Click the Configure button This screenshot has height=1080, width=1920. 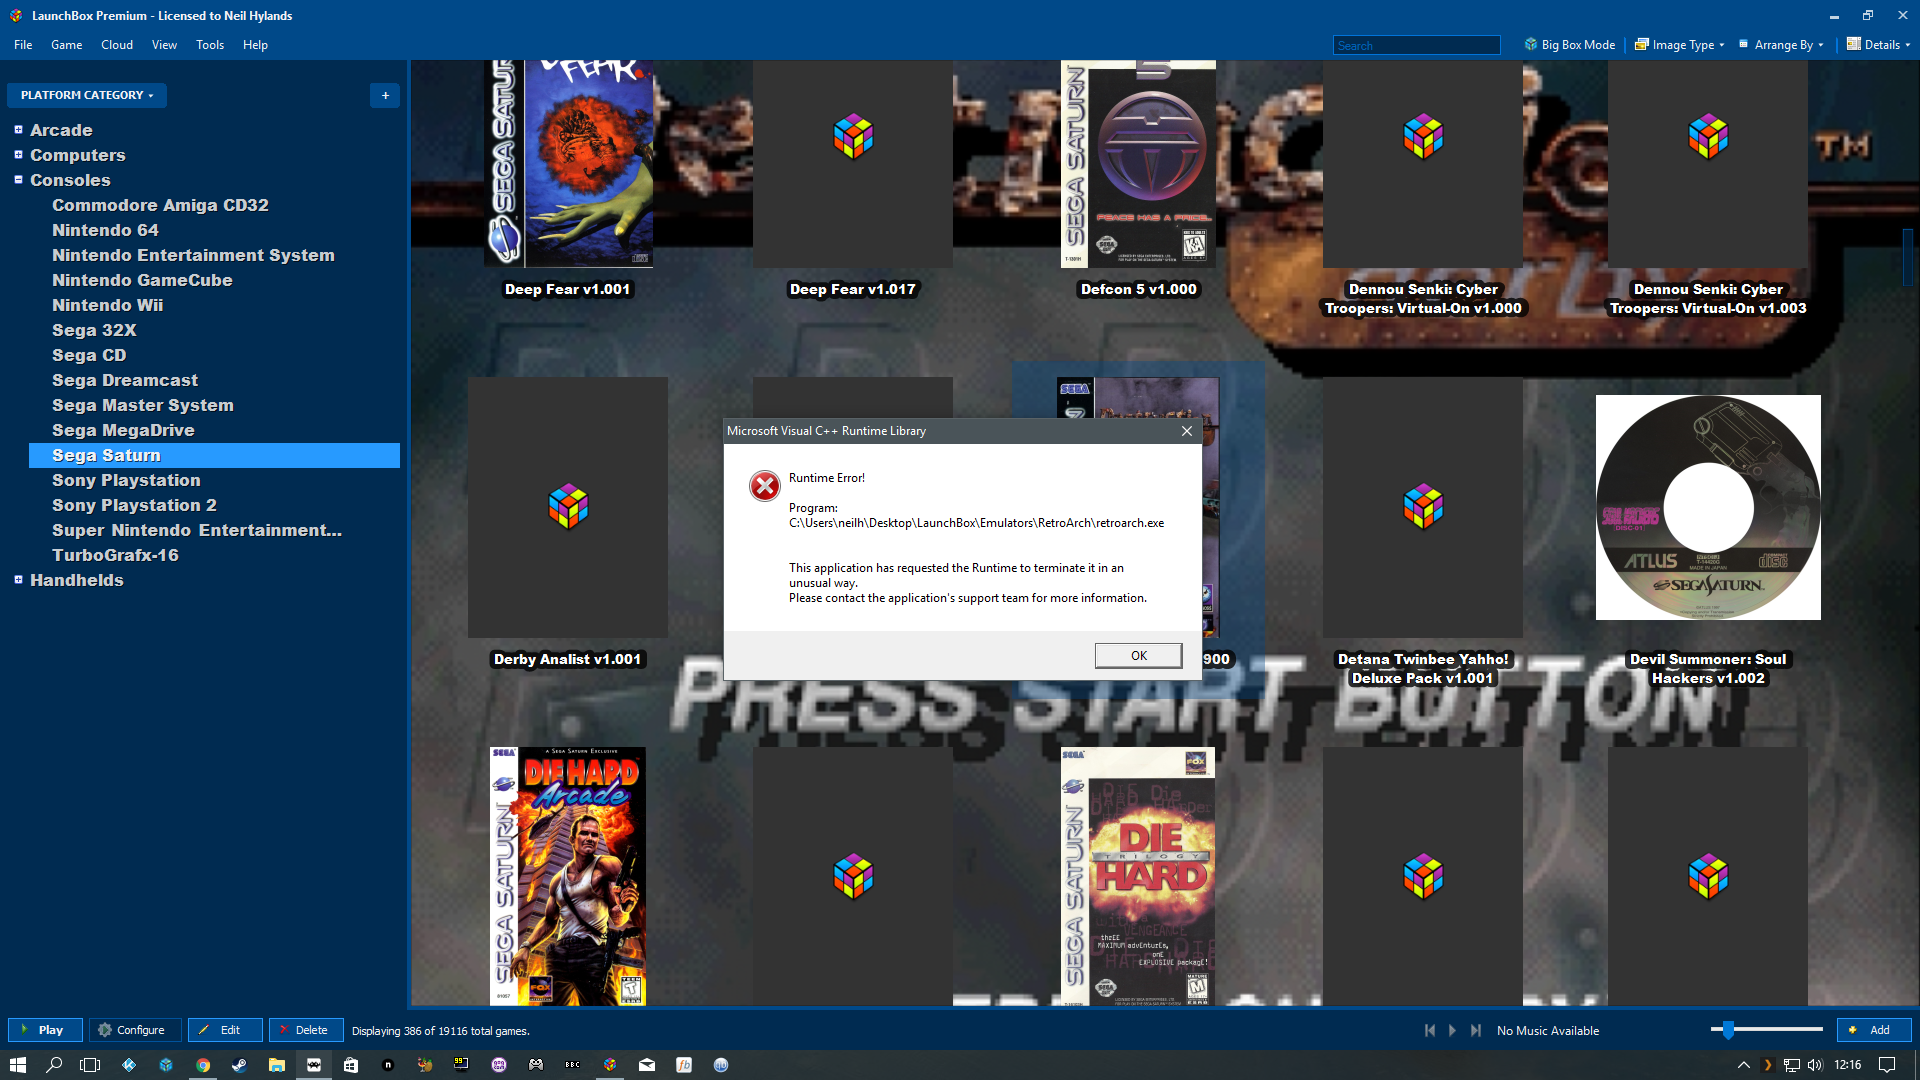[x=135, y=1030]
